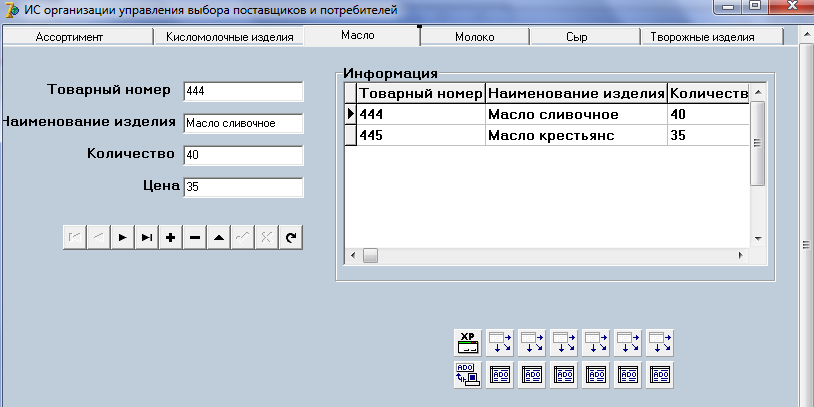
Task: Select grid cell with quantity 40
Action: pos(709,114)
